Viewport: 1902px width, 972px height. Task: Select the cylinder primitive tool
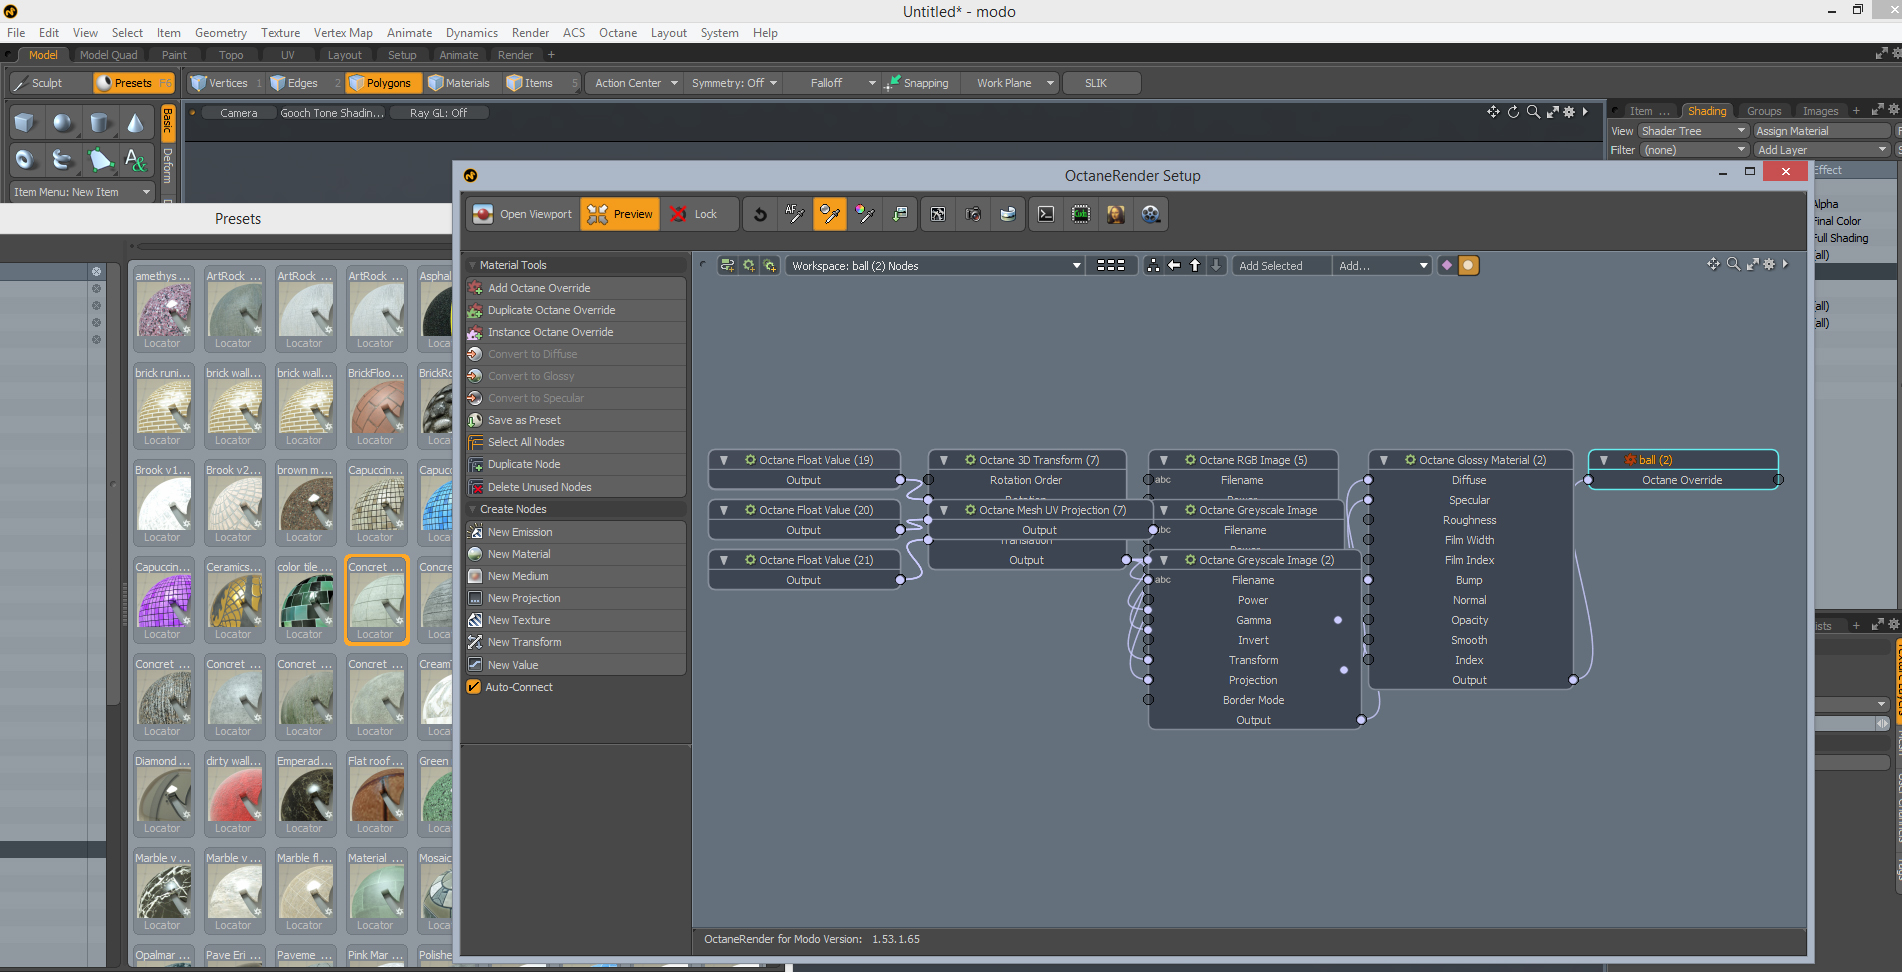pos(99,123)
